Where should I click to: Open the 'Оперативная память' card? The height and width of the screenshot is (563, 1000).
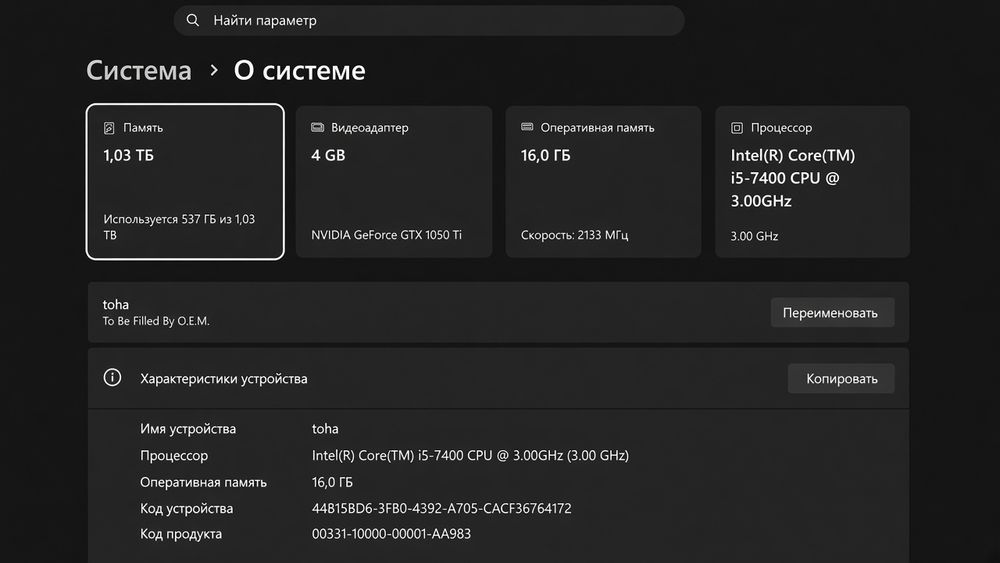pos(603,182)
